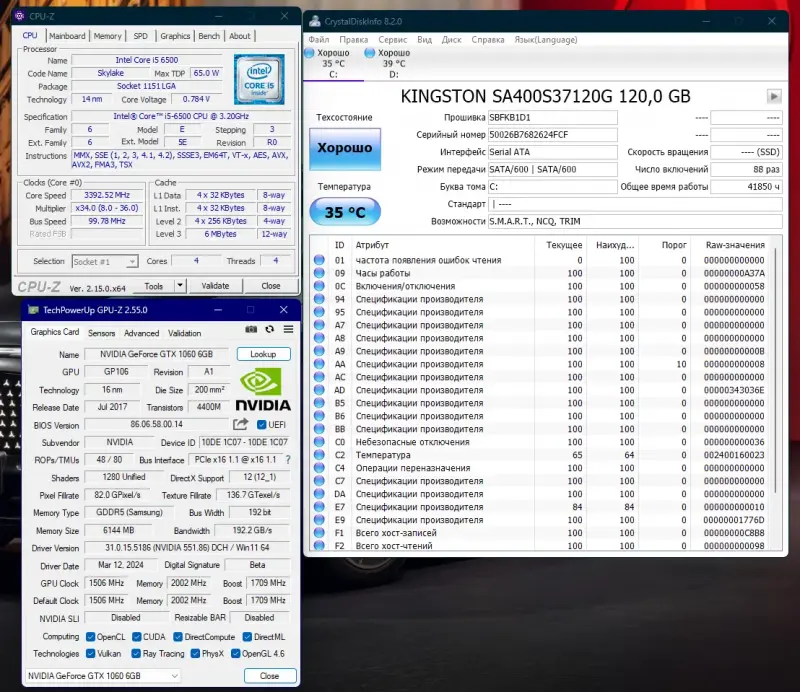
Task: Click the GPU-Z title bar app icon
Action: (x=33, y=310)
